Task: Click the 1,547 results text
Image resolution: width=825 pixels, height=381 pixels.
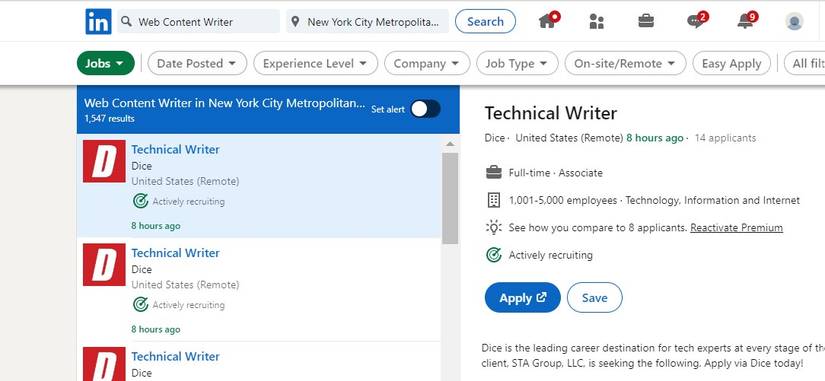Action: point(109,119)
